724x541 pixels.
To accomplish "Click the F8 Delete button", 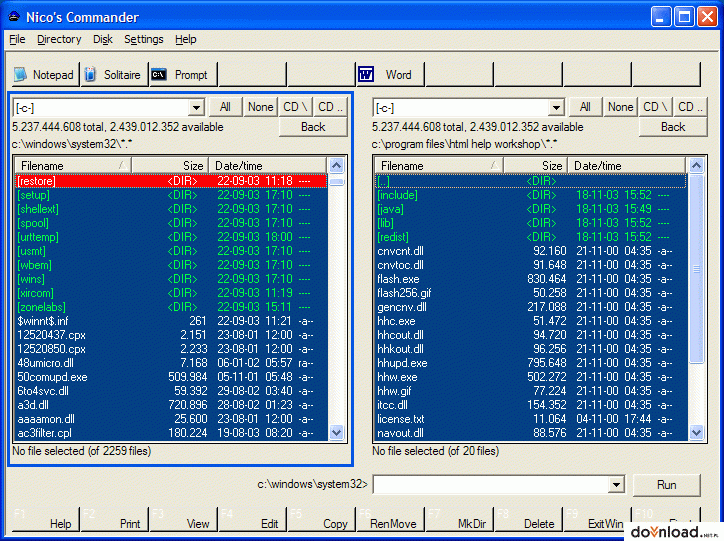I will pos(528,519).
